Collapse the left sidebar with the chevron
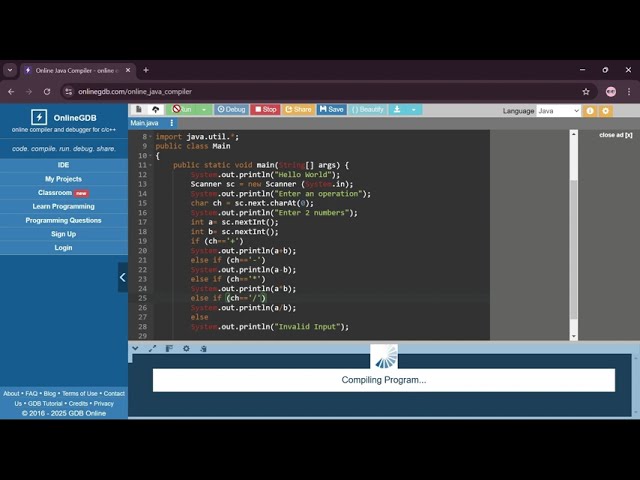Viewport: 640px width, 480px height. pos(122,278)
